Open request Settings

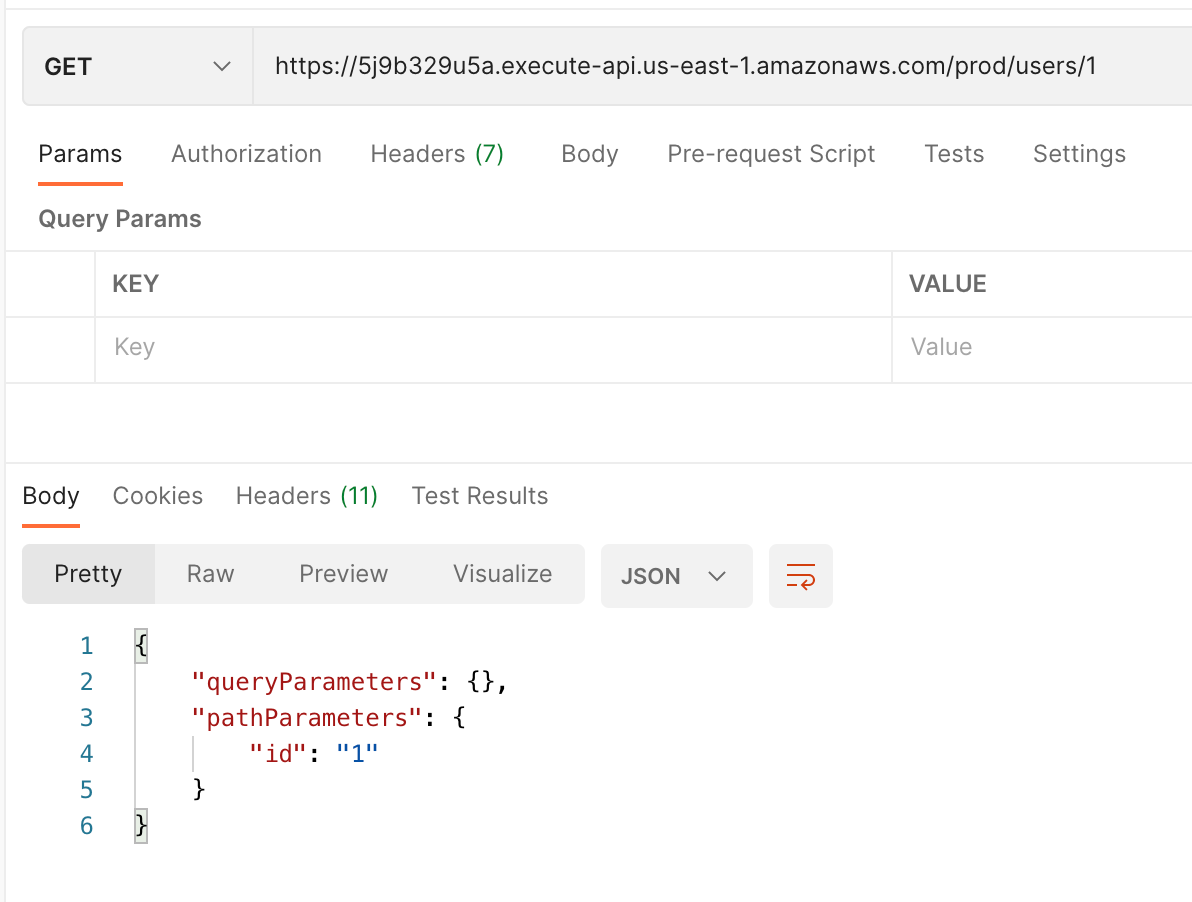(x=1079, y=154)
